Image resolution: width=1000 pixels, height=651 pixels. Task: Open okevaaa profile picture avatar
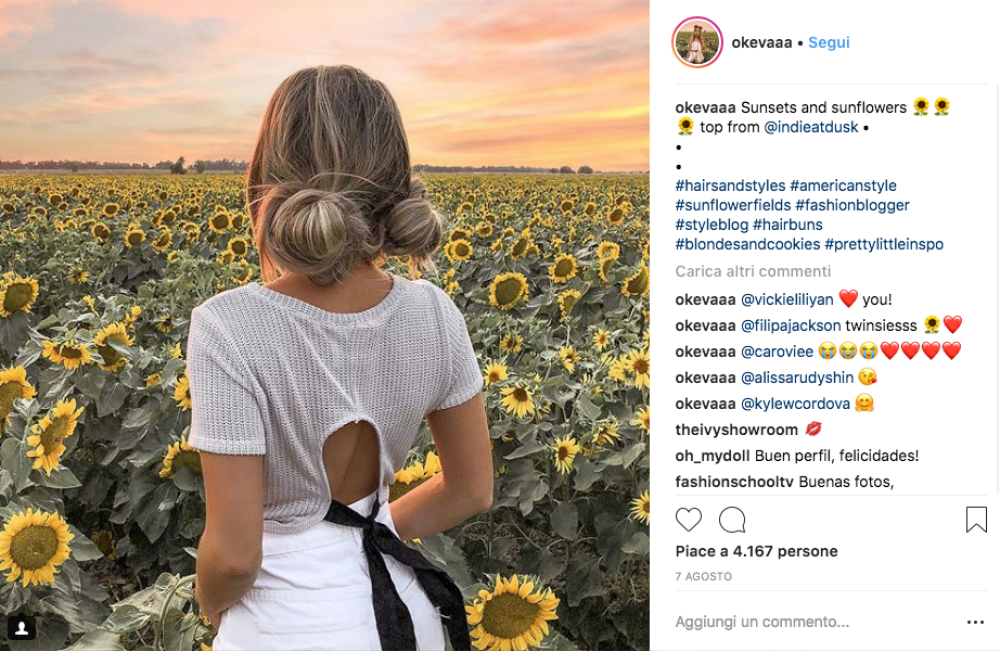(697, 43)
